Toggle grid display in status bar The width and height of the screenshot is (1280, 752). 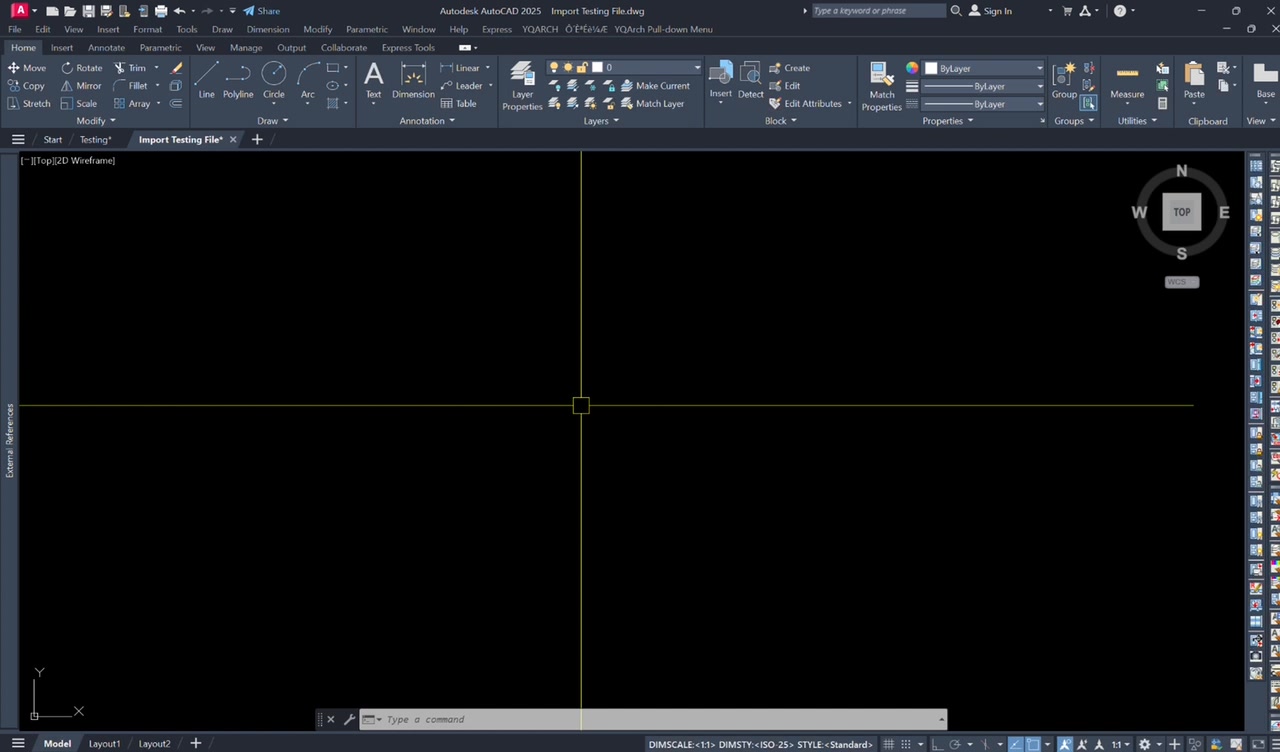889,744
